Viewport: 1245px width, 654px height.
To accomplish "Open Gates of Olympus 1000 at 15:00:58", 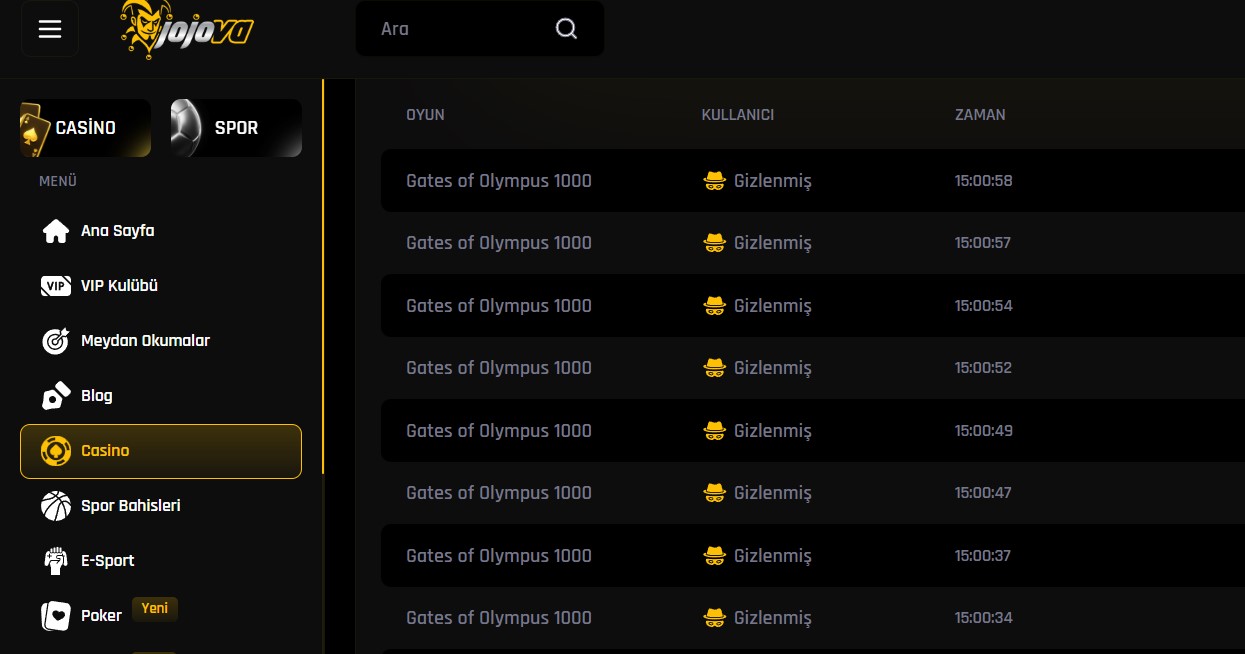I will click(x=498, y=181).
